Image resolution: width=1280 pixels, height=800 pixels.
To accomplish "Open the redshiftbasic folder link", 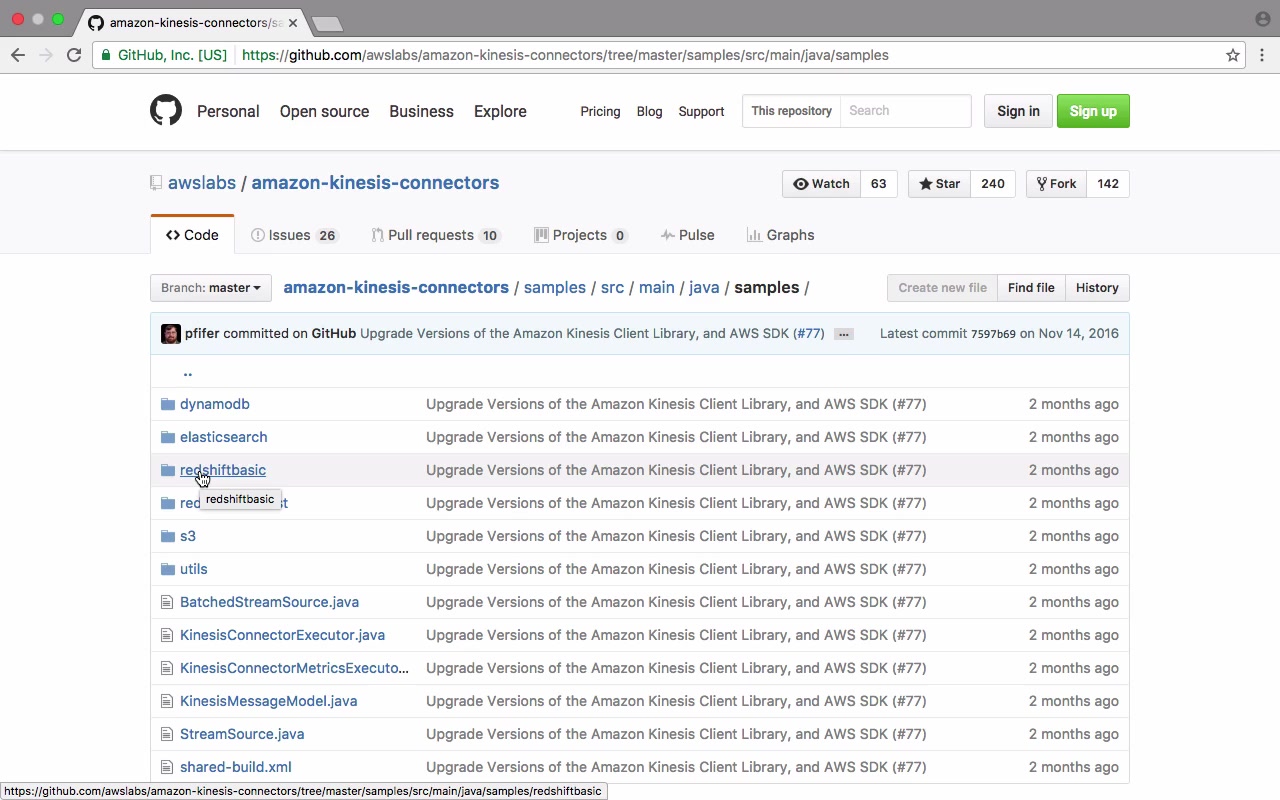I will coord(223,470).
